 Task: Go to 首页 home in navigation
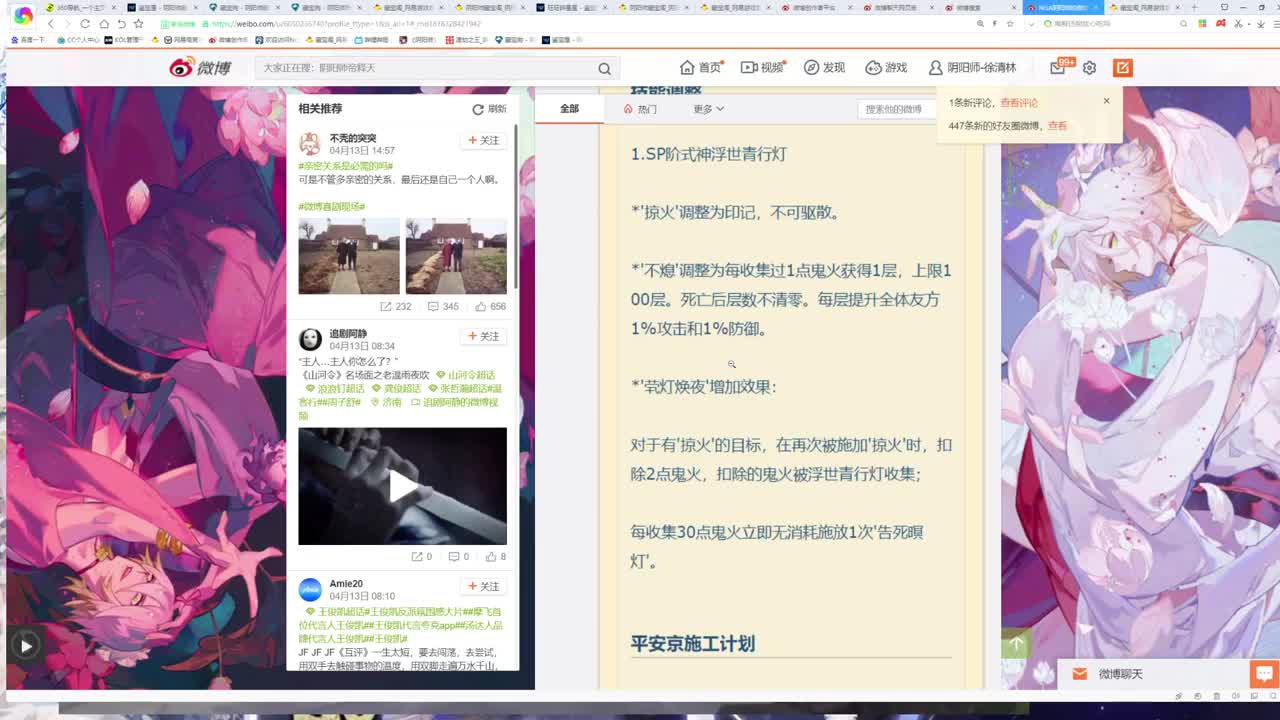click(701, 68)
